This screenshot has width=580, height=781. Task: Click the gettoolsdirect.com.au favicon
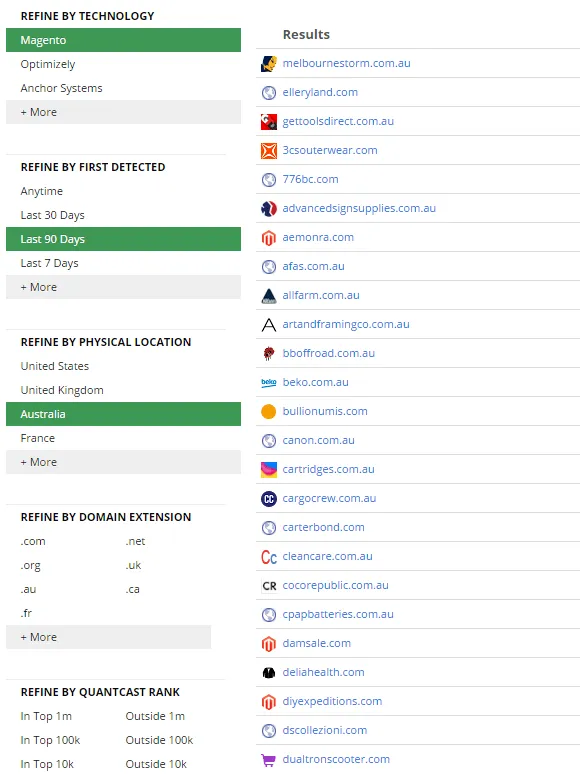click(x=269, y=122)
